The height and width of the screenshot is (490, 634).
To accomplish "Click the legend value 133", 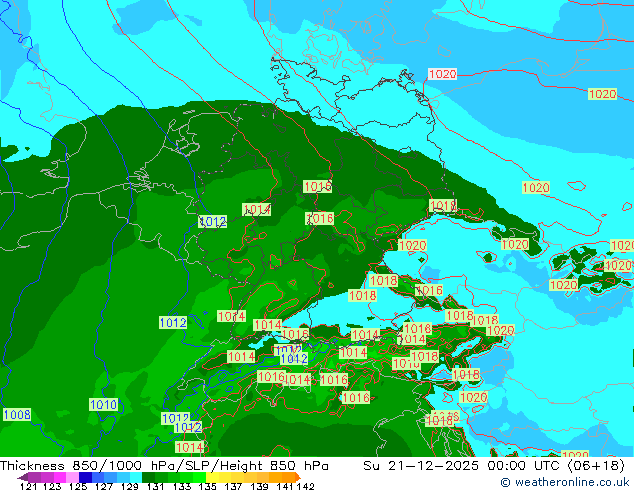I will pos(182,486).
